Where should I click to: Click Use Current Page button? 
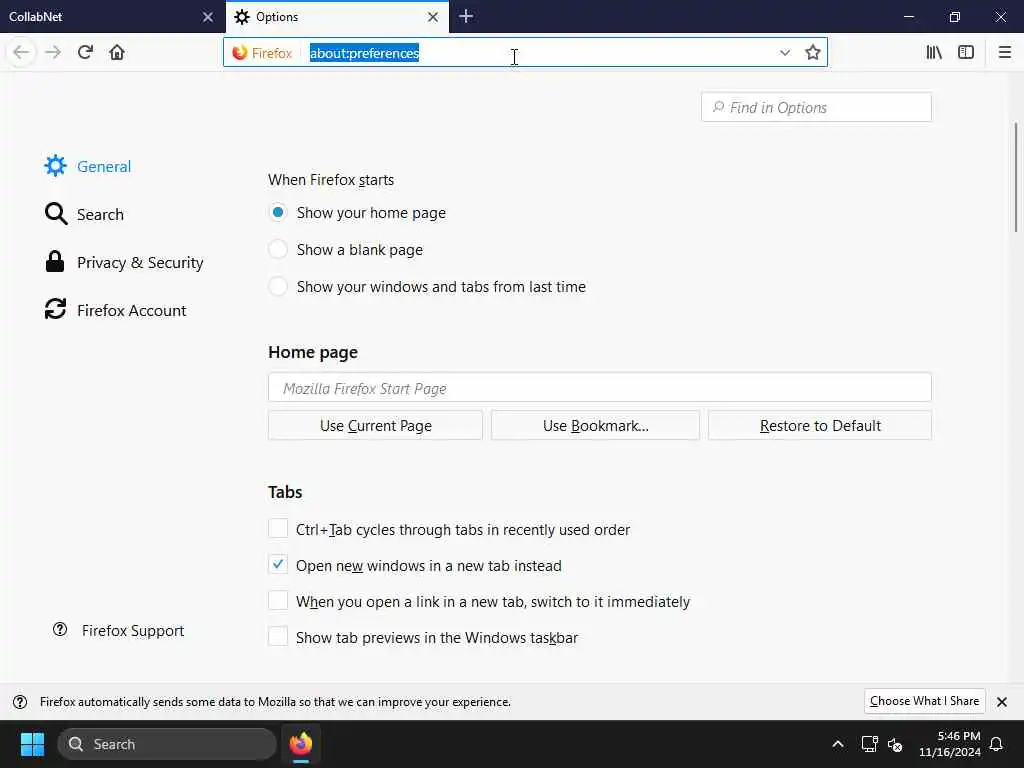[376, 426]
